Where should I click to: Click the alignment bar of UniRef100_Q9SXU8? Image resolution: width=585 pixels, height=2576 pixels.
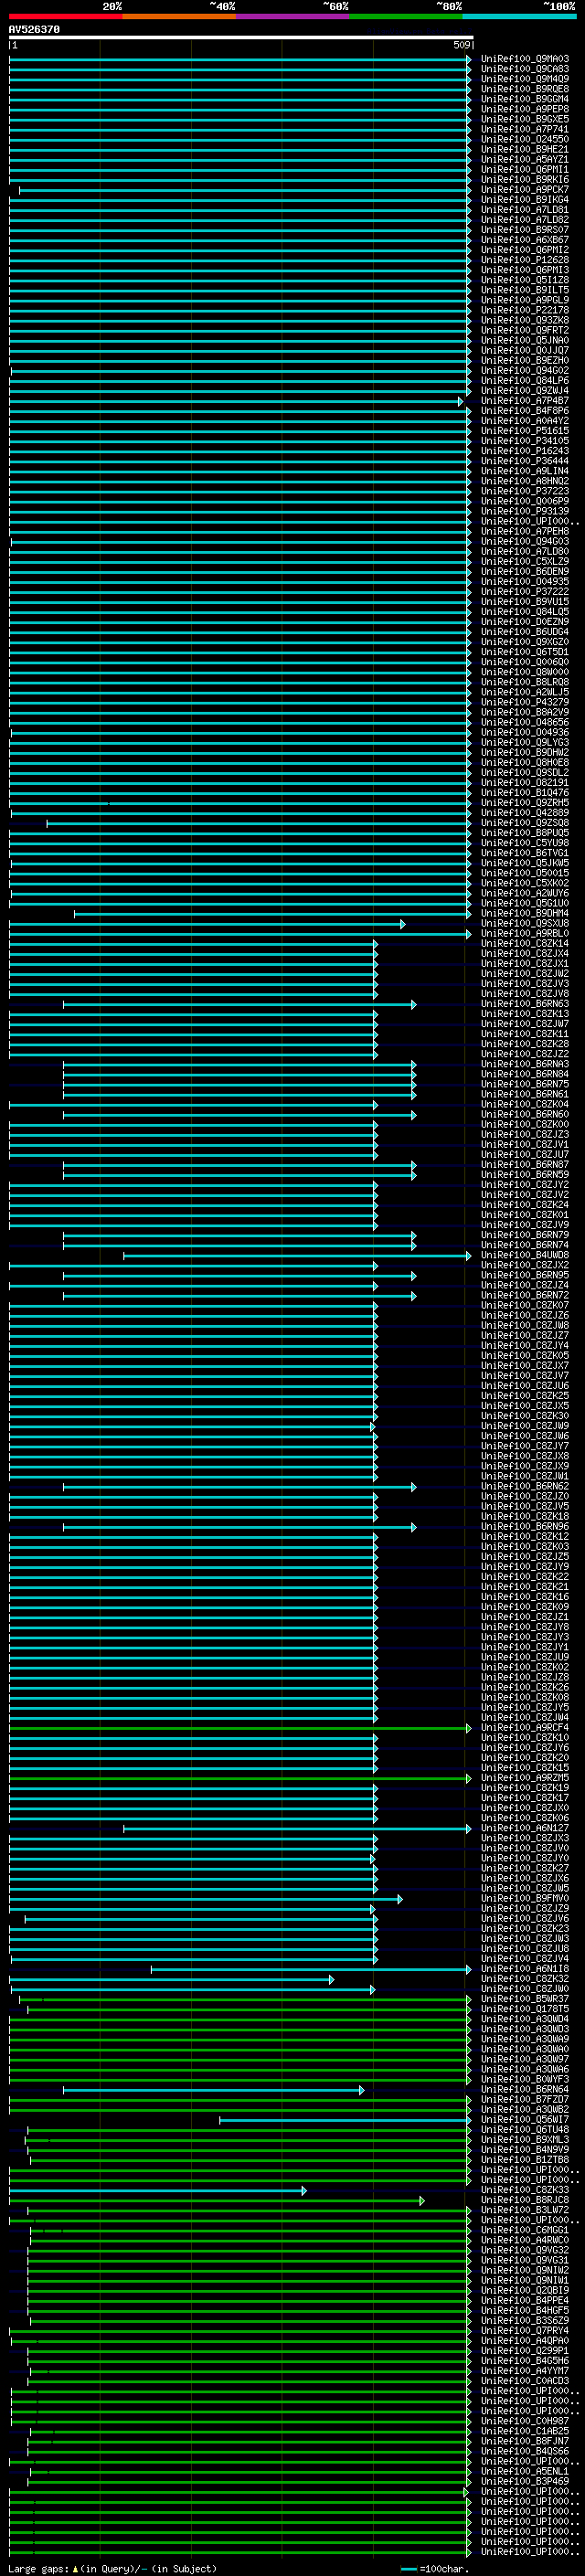tap(207, 924)
